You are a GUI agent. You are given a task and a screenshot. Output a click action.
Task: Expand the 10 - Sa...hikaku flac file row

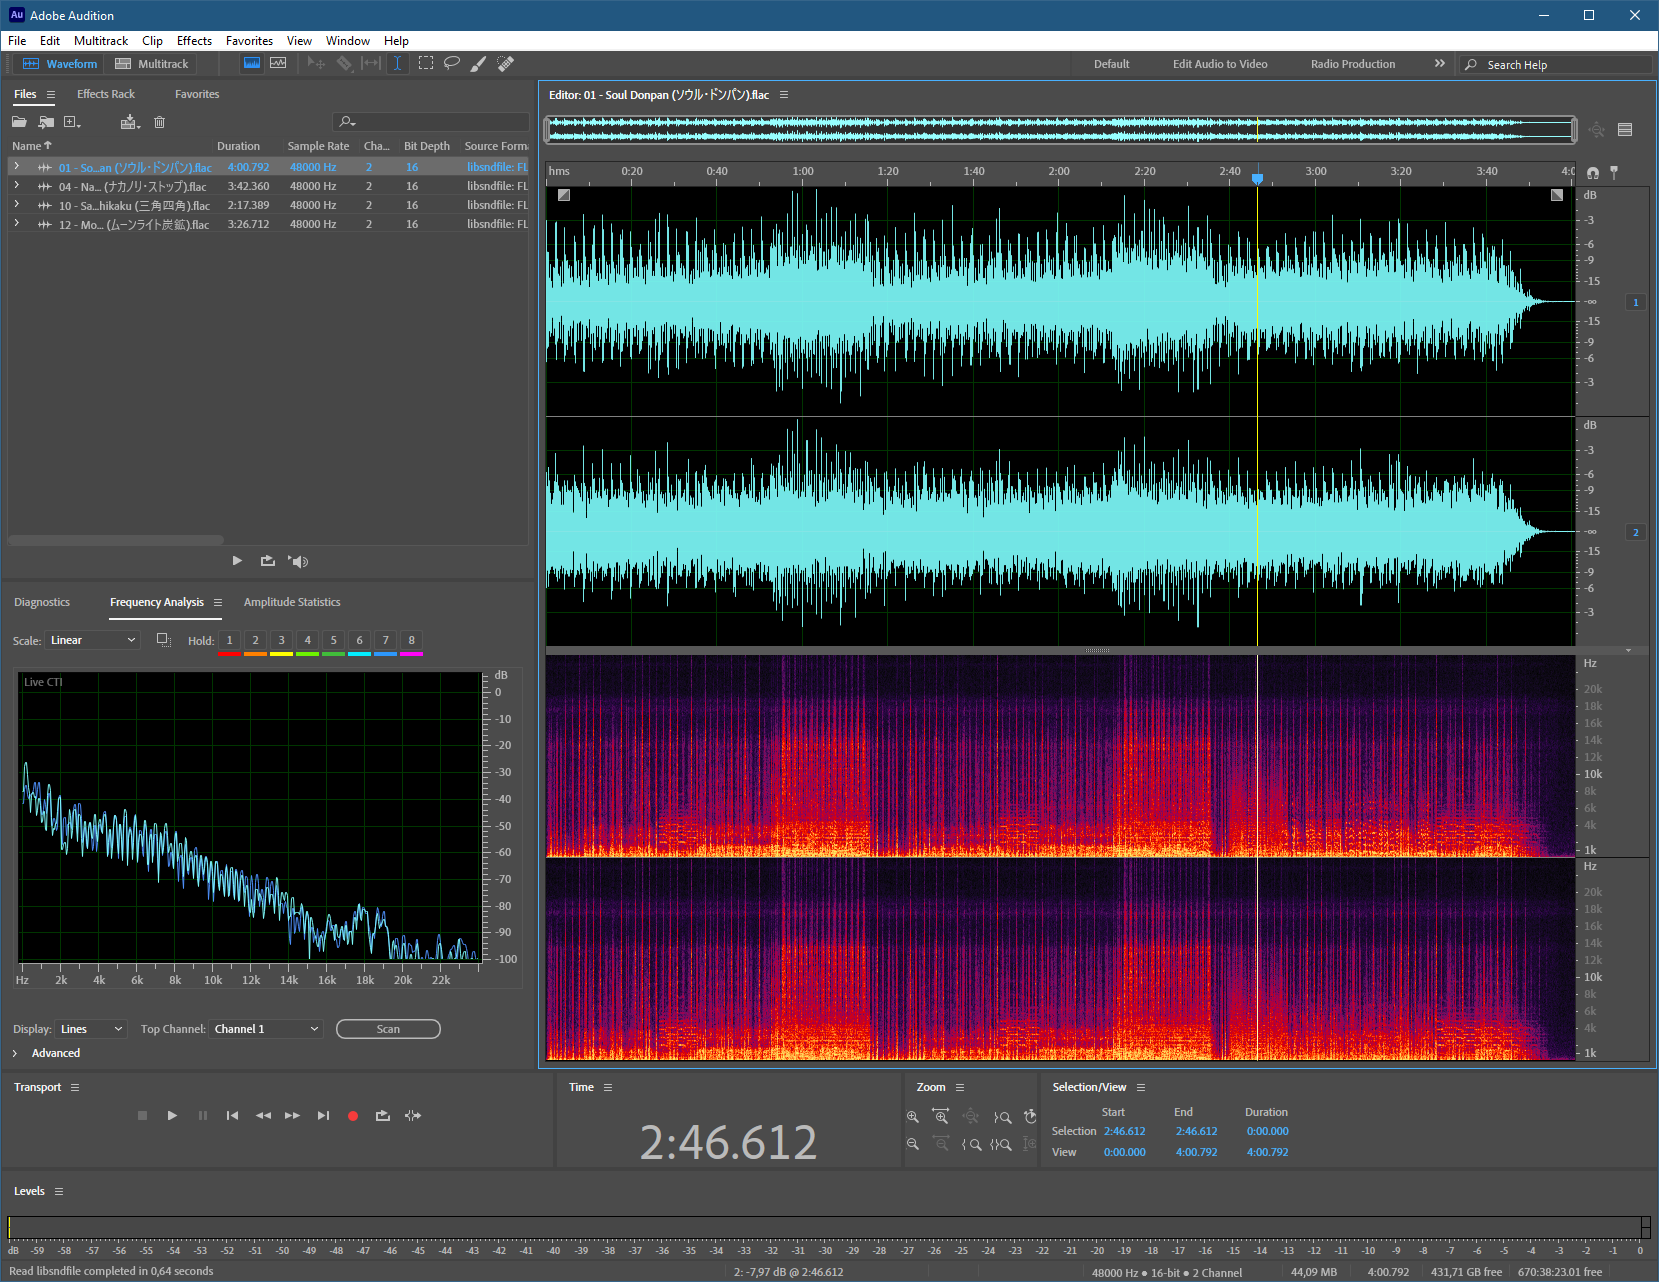[x=16, y=205]
